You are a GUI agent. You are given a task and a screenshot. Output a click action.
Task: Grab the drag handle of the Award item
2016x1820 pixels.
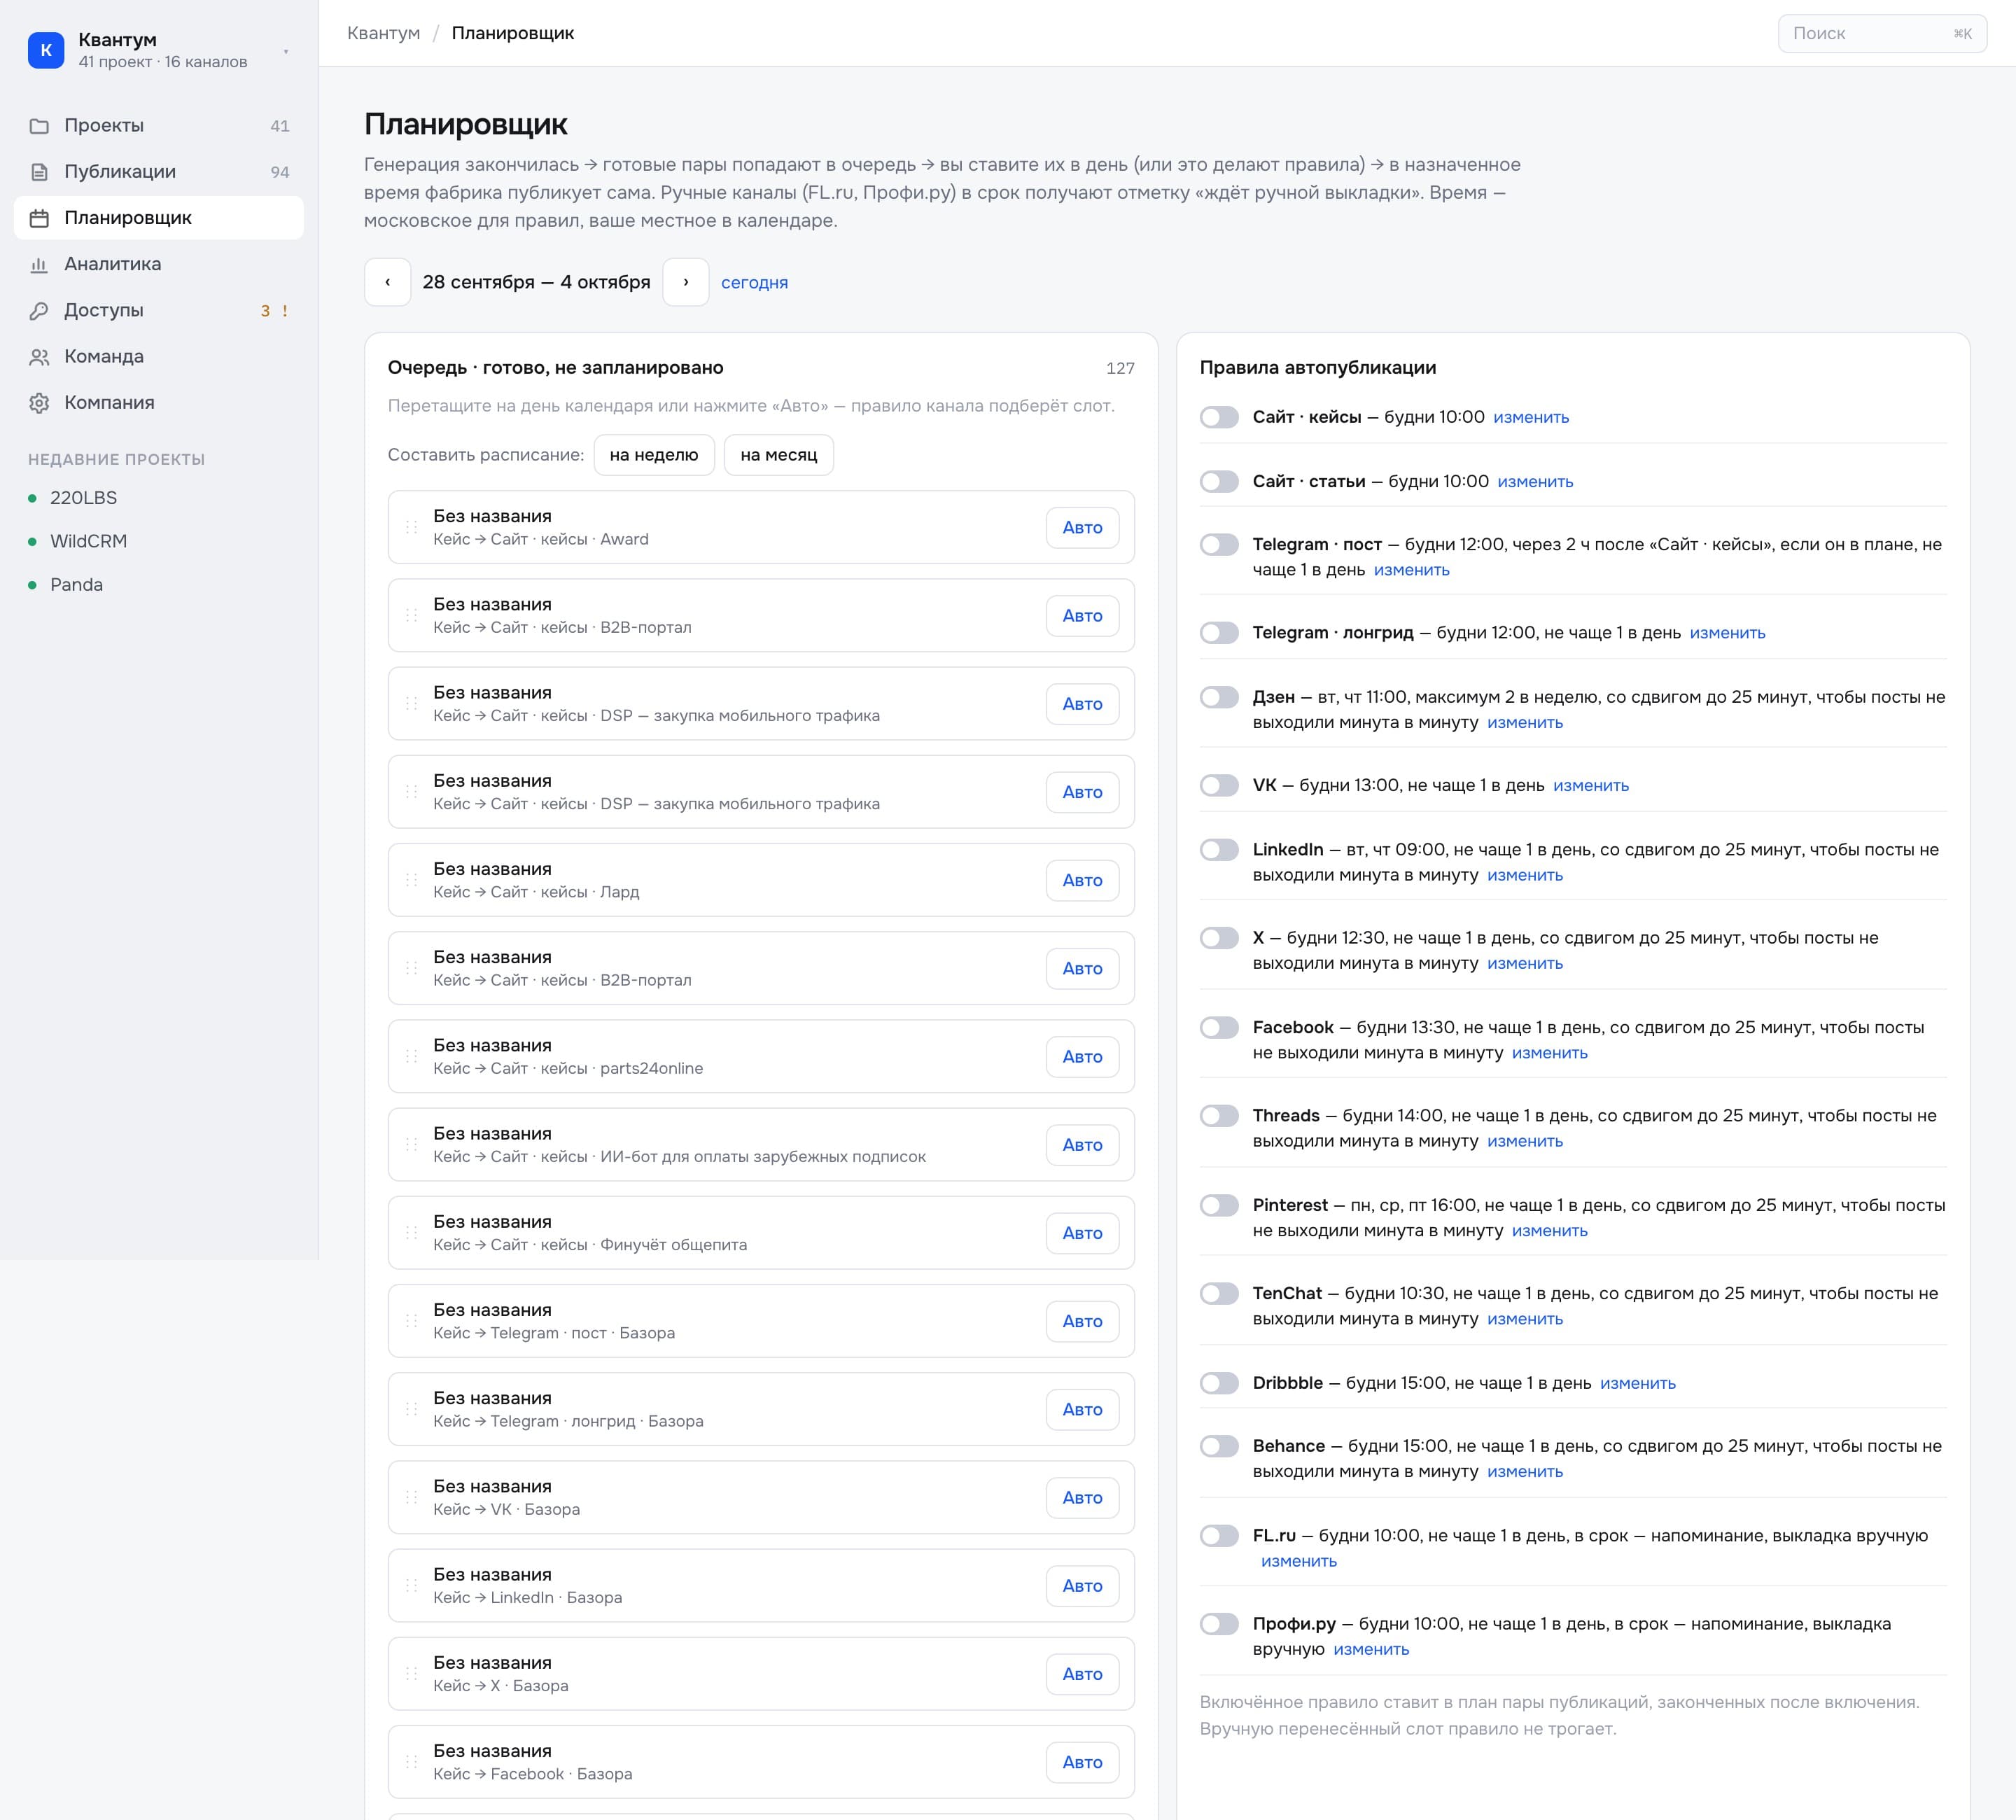411,527
